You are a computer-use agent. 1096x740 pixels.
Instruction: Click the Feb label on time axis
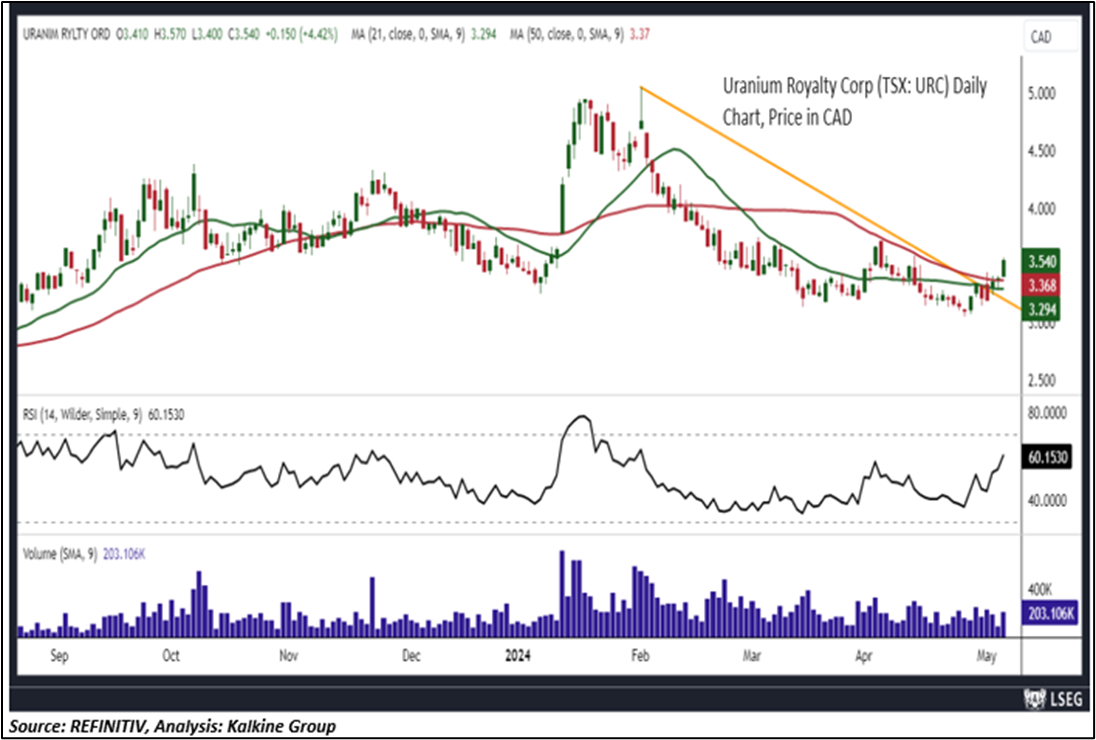(x=640, y=657)
